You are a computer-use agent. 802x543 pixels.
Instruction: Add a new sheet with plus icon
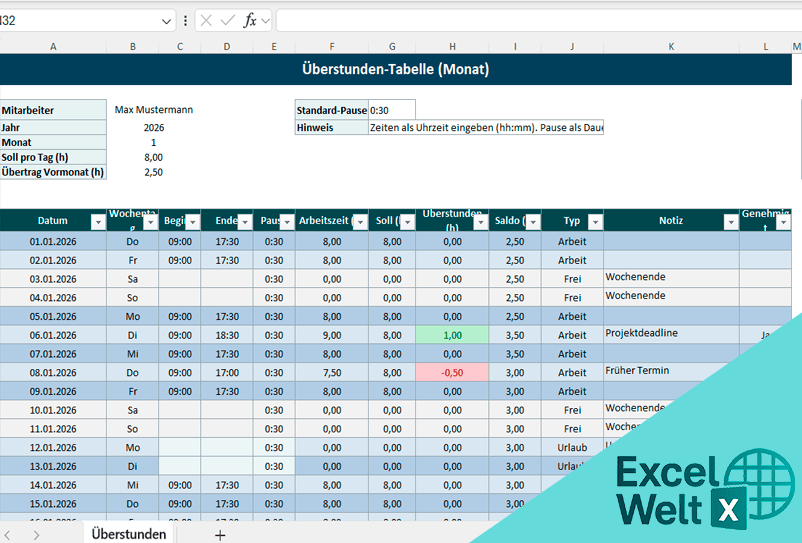(x=220, y=535)
